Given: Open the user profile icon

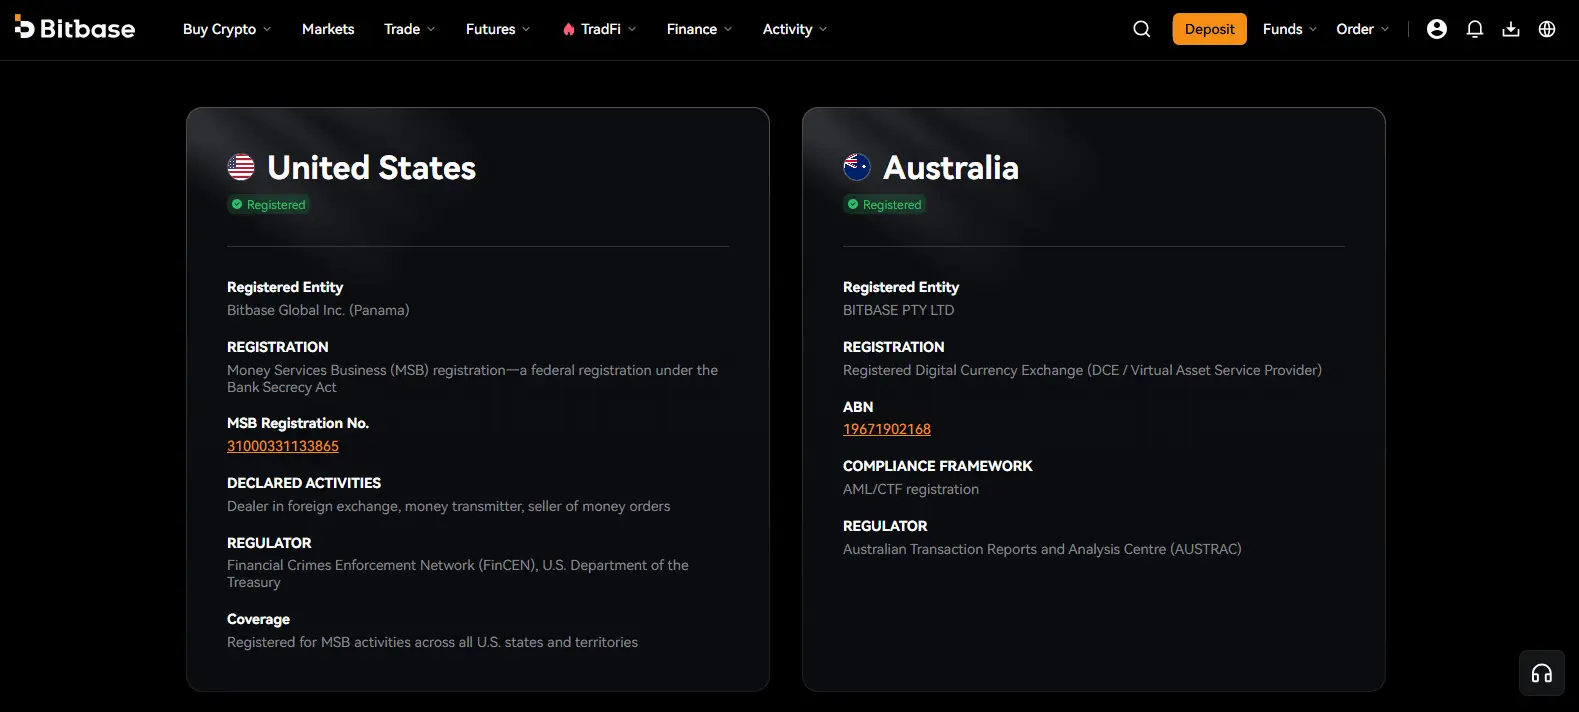Looking at the screenshot, I should [1437, 29].
